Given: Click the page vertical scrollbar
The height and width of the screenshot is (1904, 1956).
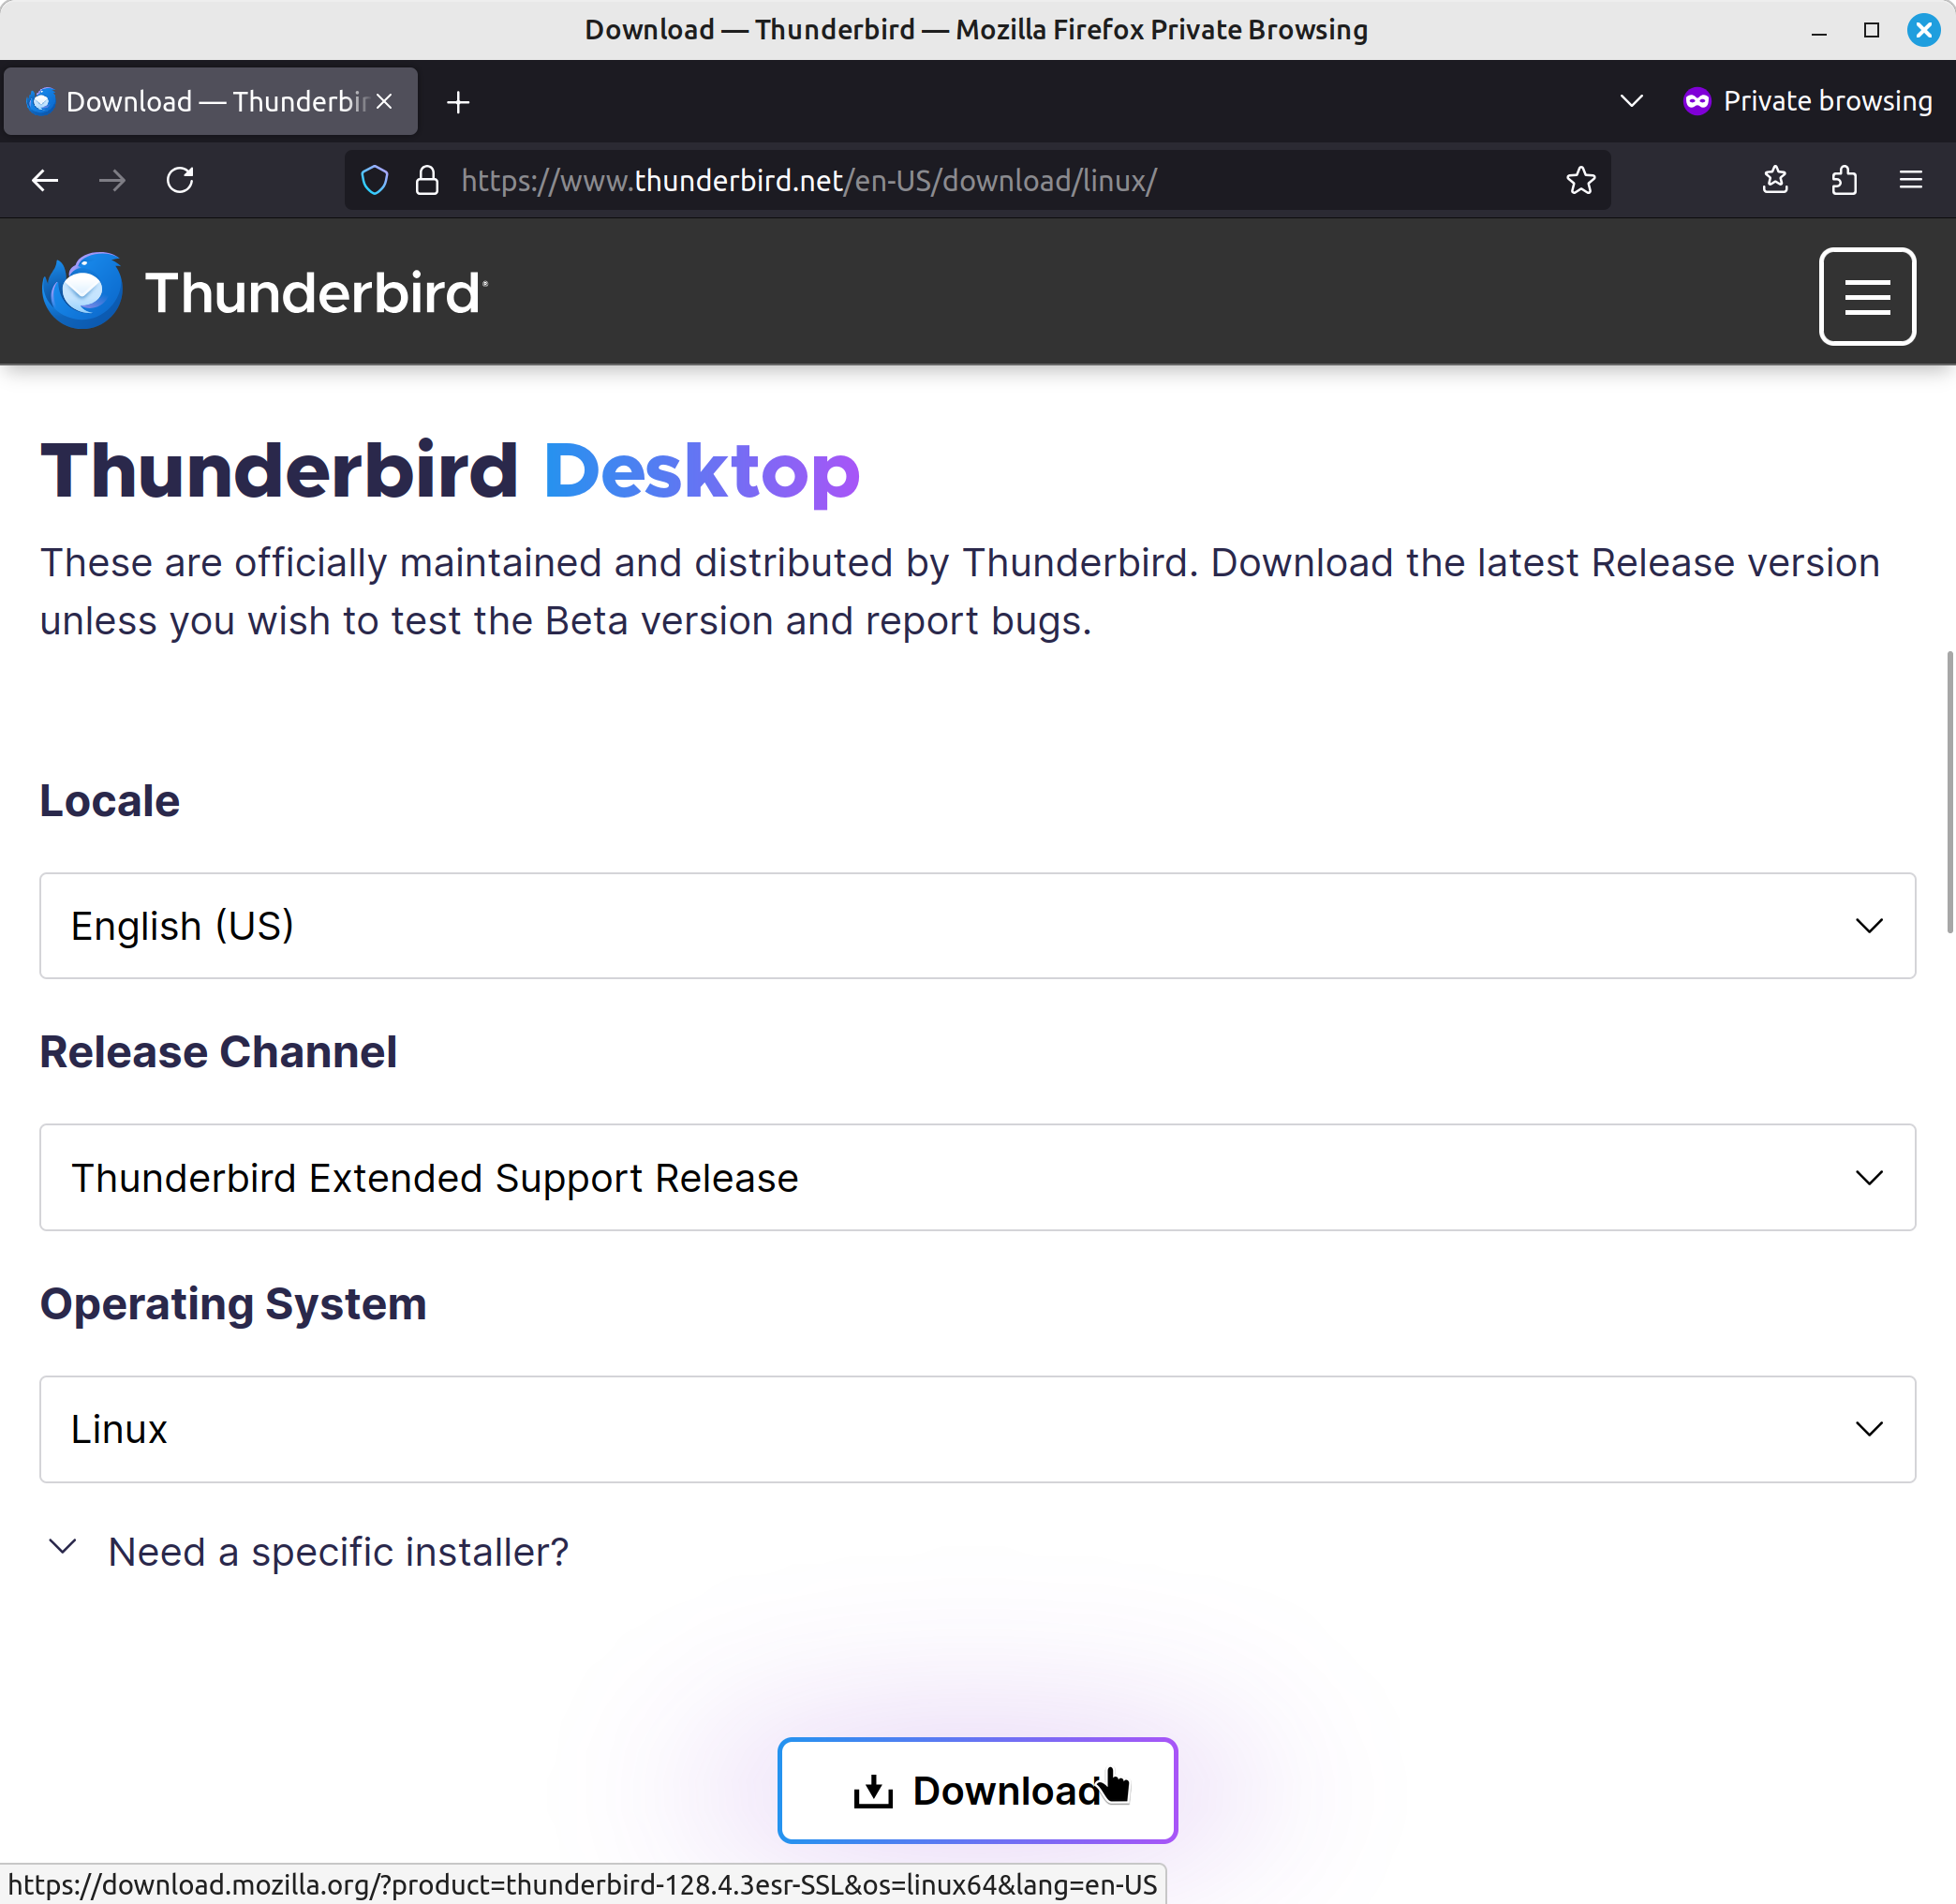Looking at the screenshot, I should [x=1949, y=792].
